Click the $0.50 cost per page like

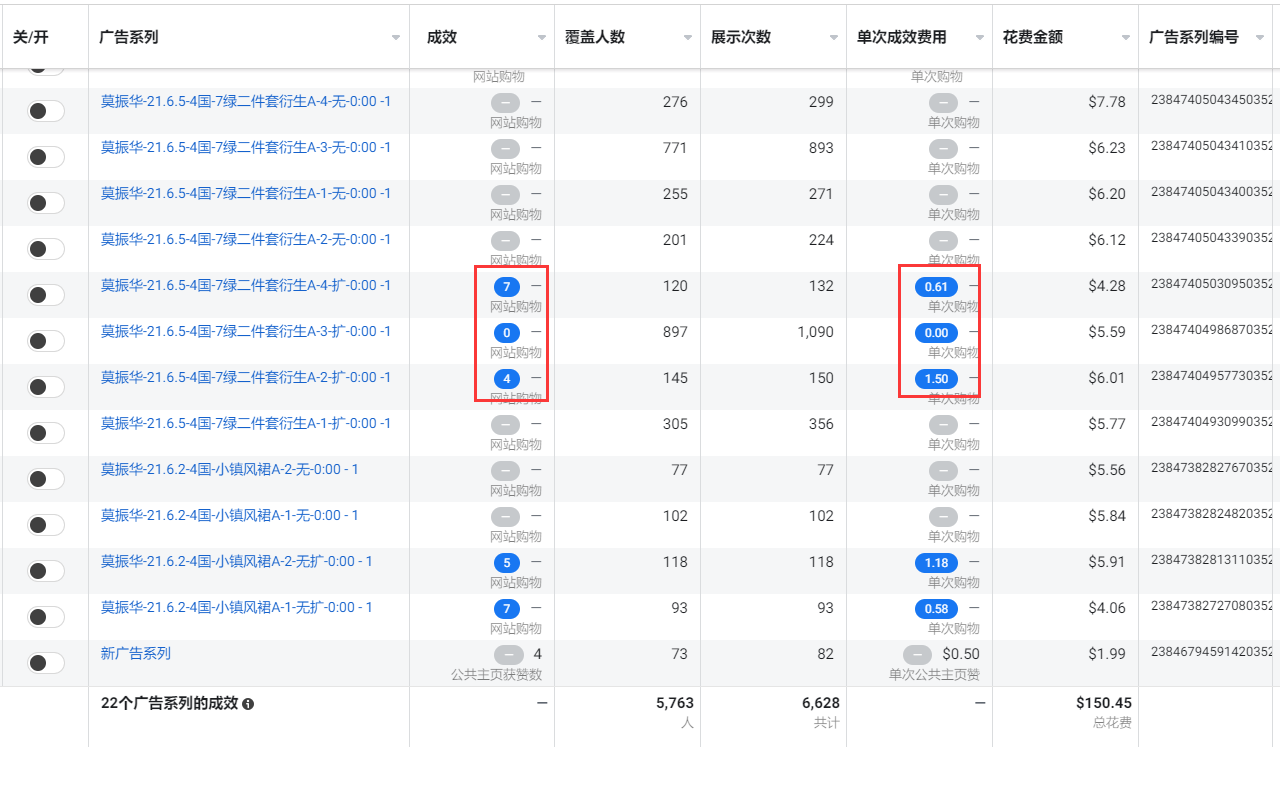pos(961,654)
